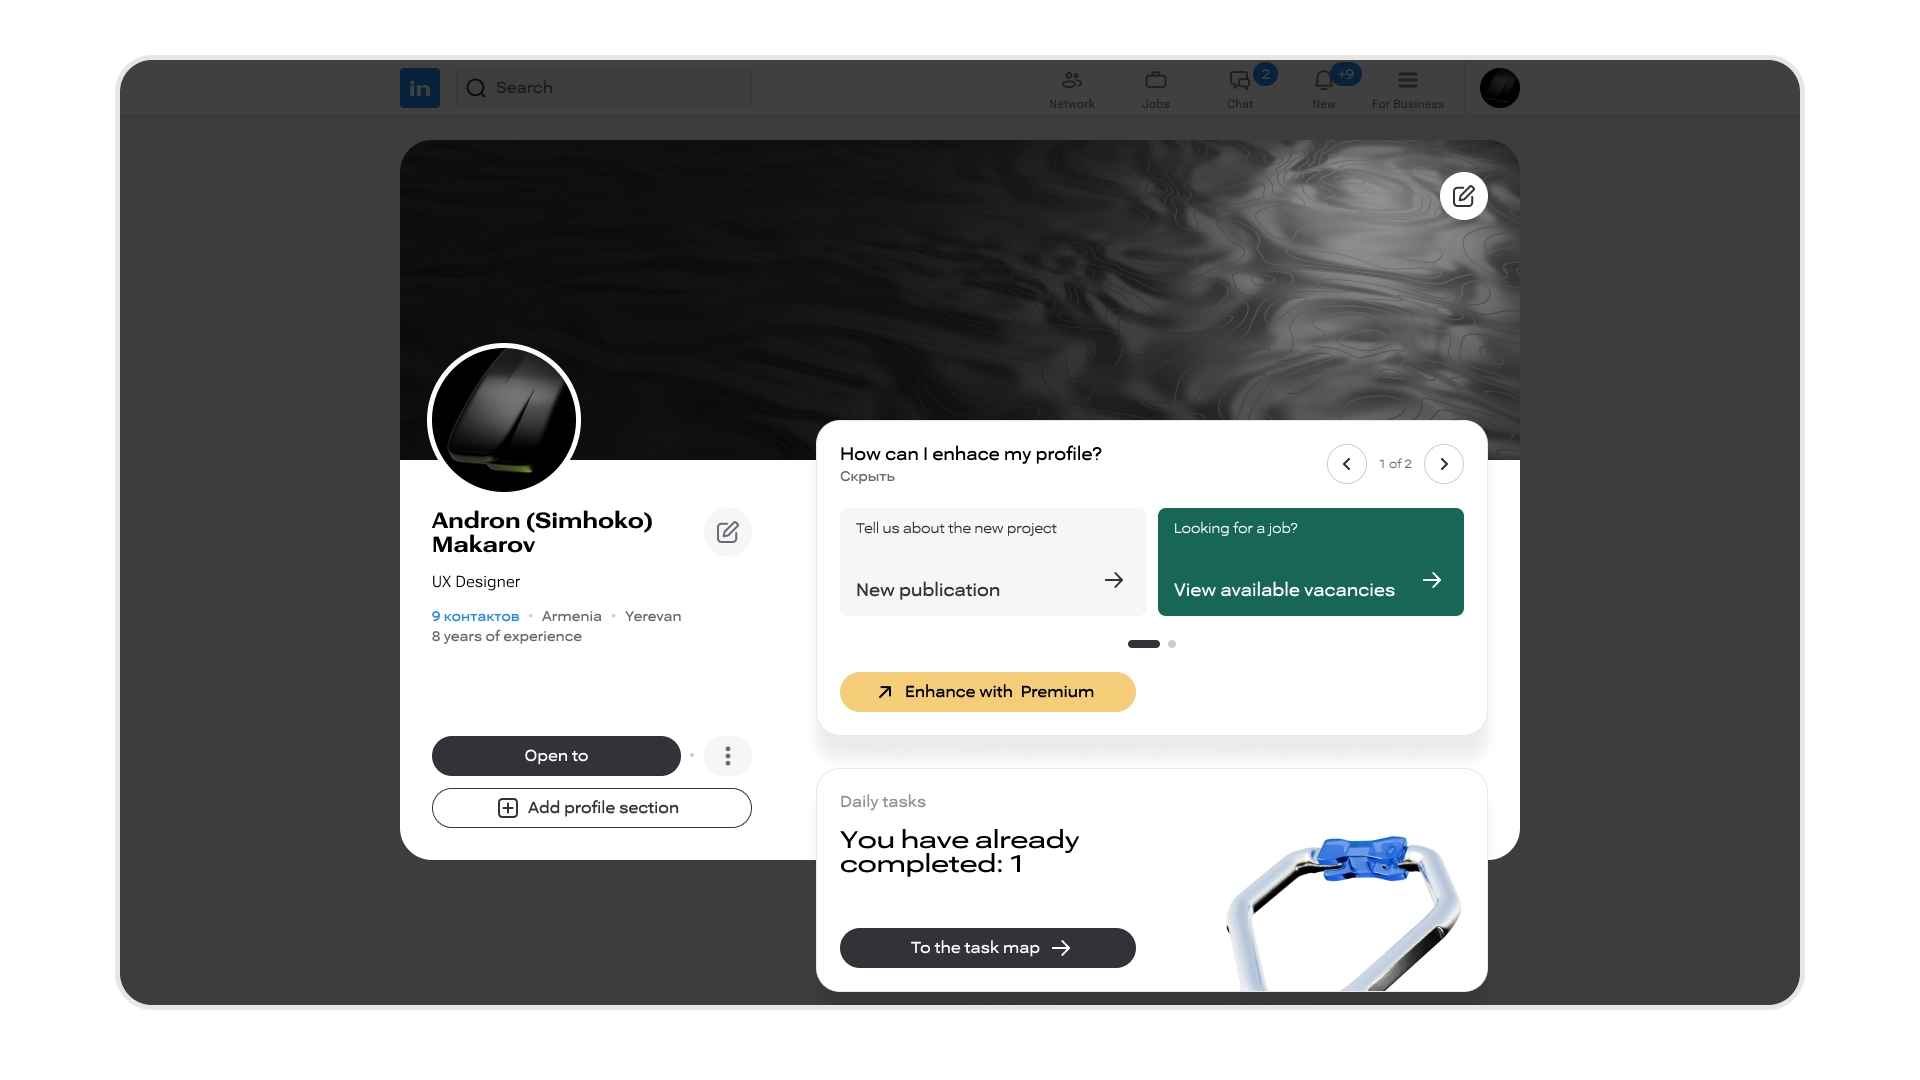The height and width of the screenshot is (1080, 1920).
Task: Open the LinkedIn home logo
Action: 420,88
